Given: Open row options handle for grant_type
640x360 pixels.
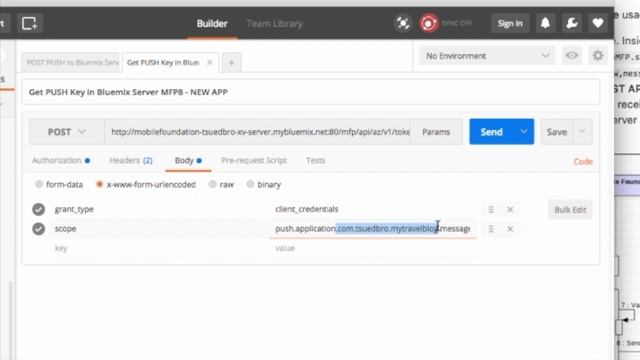Looking at the screenshot, I should (x=491, y=209).
